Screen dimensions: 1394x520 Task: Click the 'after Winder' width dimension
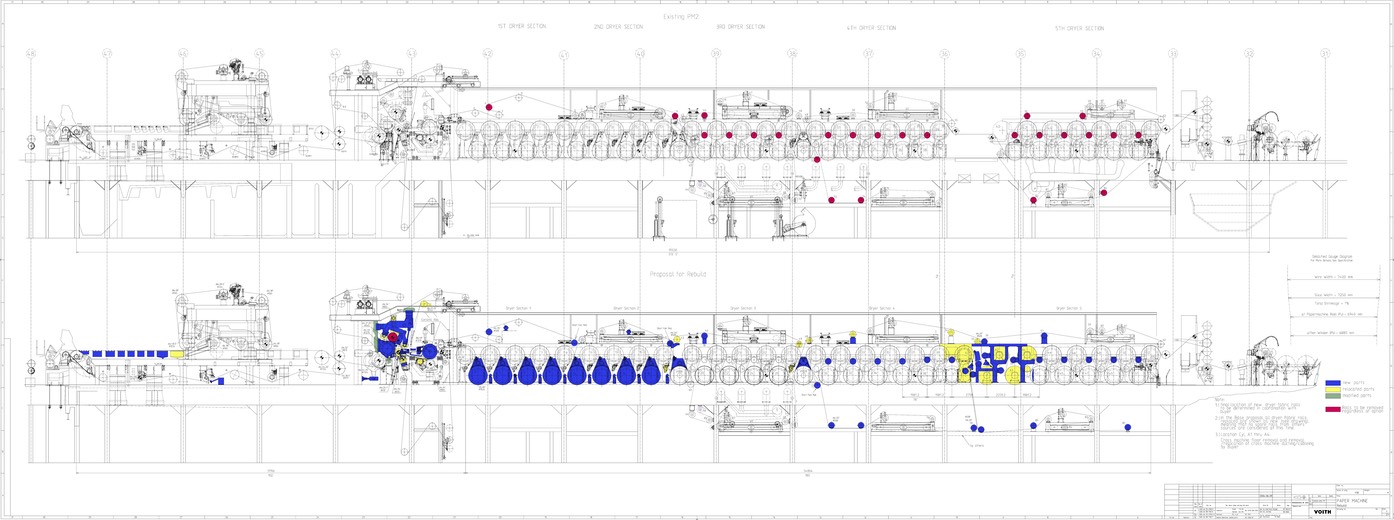pos(1331,333)
